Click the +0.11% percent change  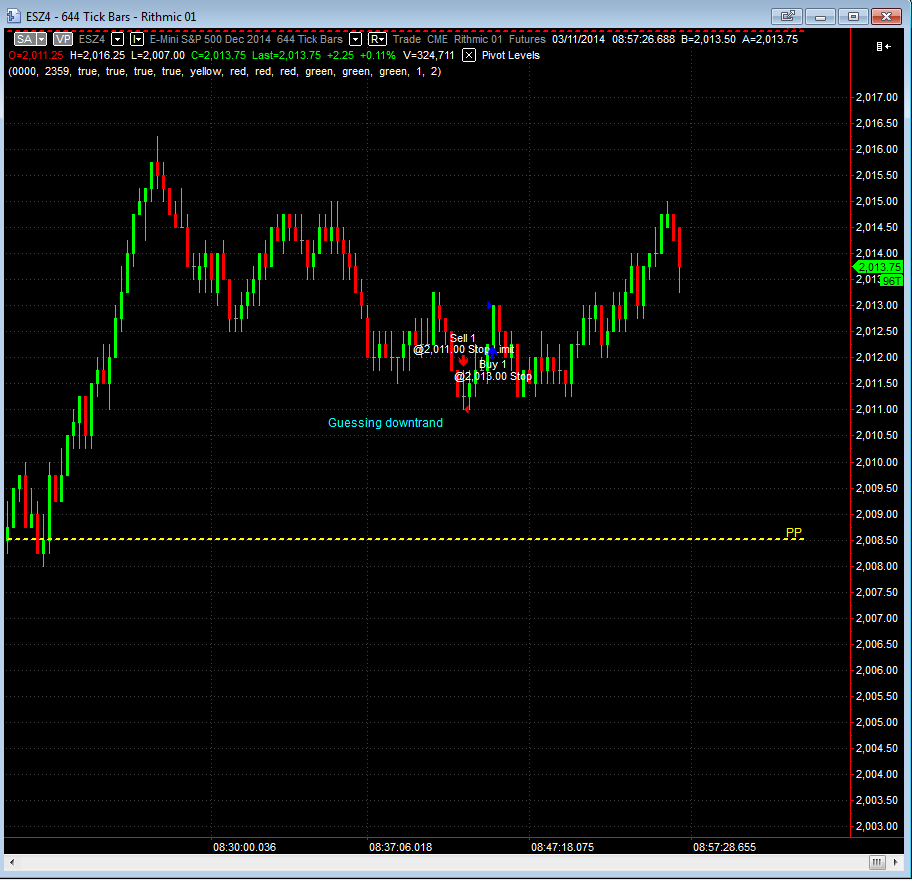point(377,55)
